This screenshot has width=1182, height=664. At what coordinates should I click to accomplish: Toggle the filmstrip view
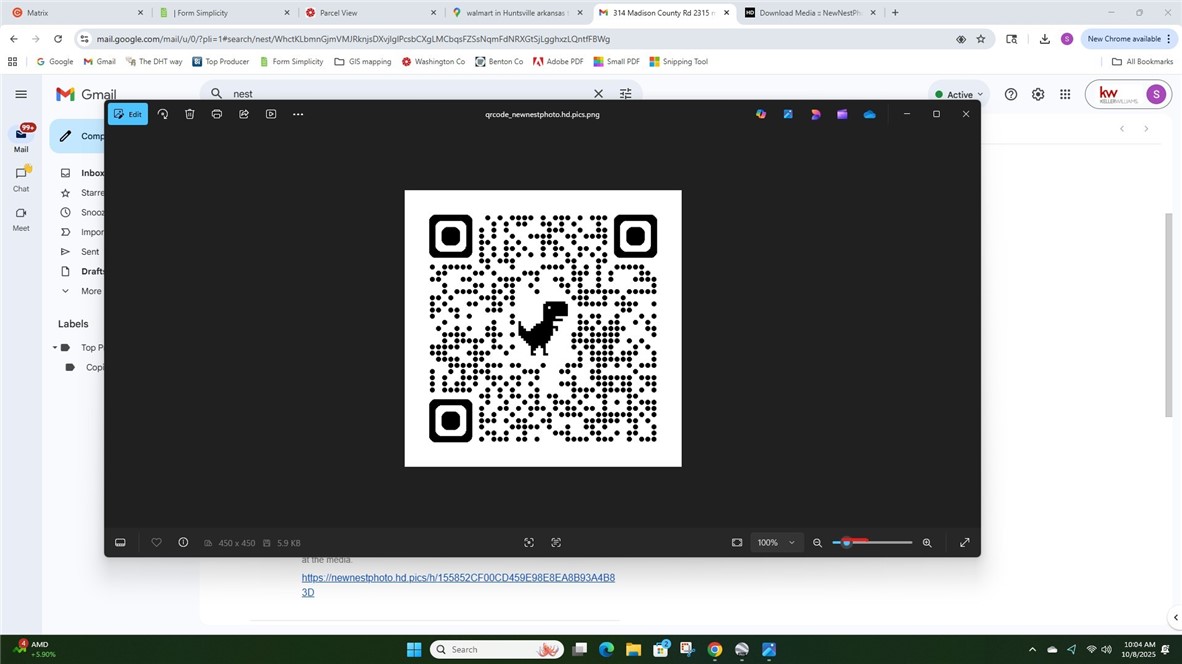tap(120, 542)
